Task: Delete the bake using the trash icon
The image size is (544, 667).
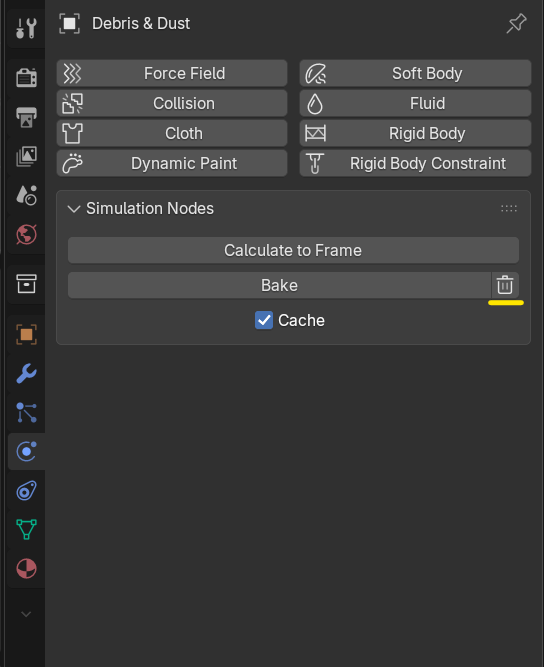Action: click(x=505, y=285)
